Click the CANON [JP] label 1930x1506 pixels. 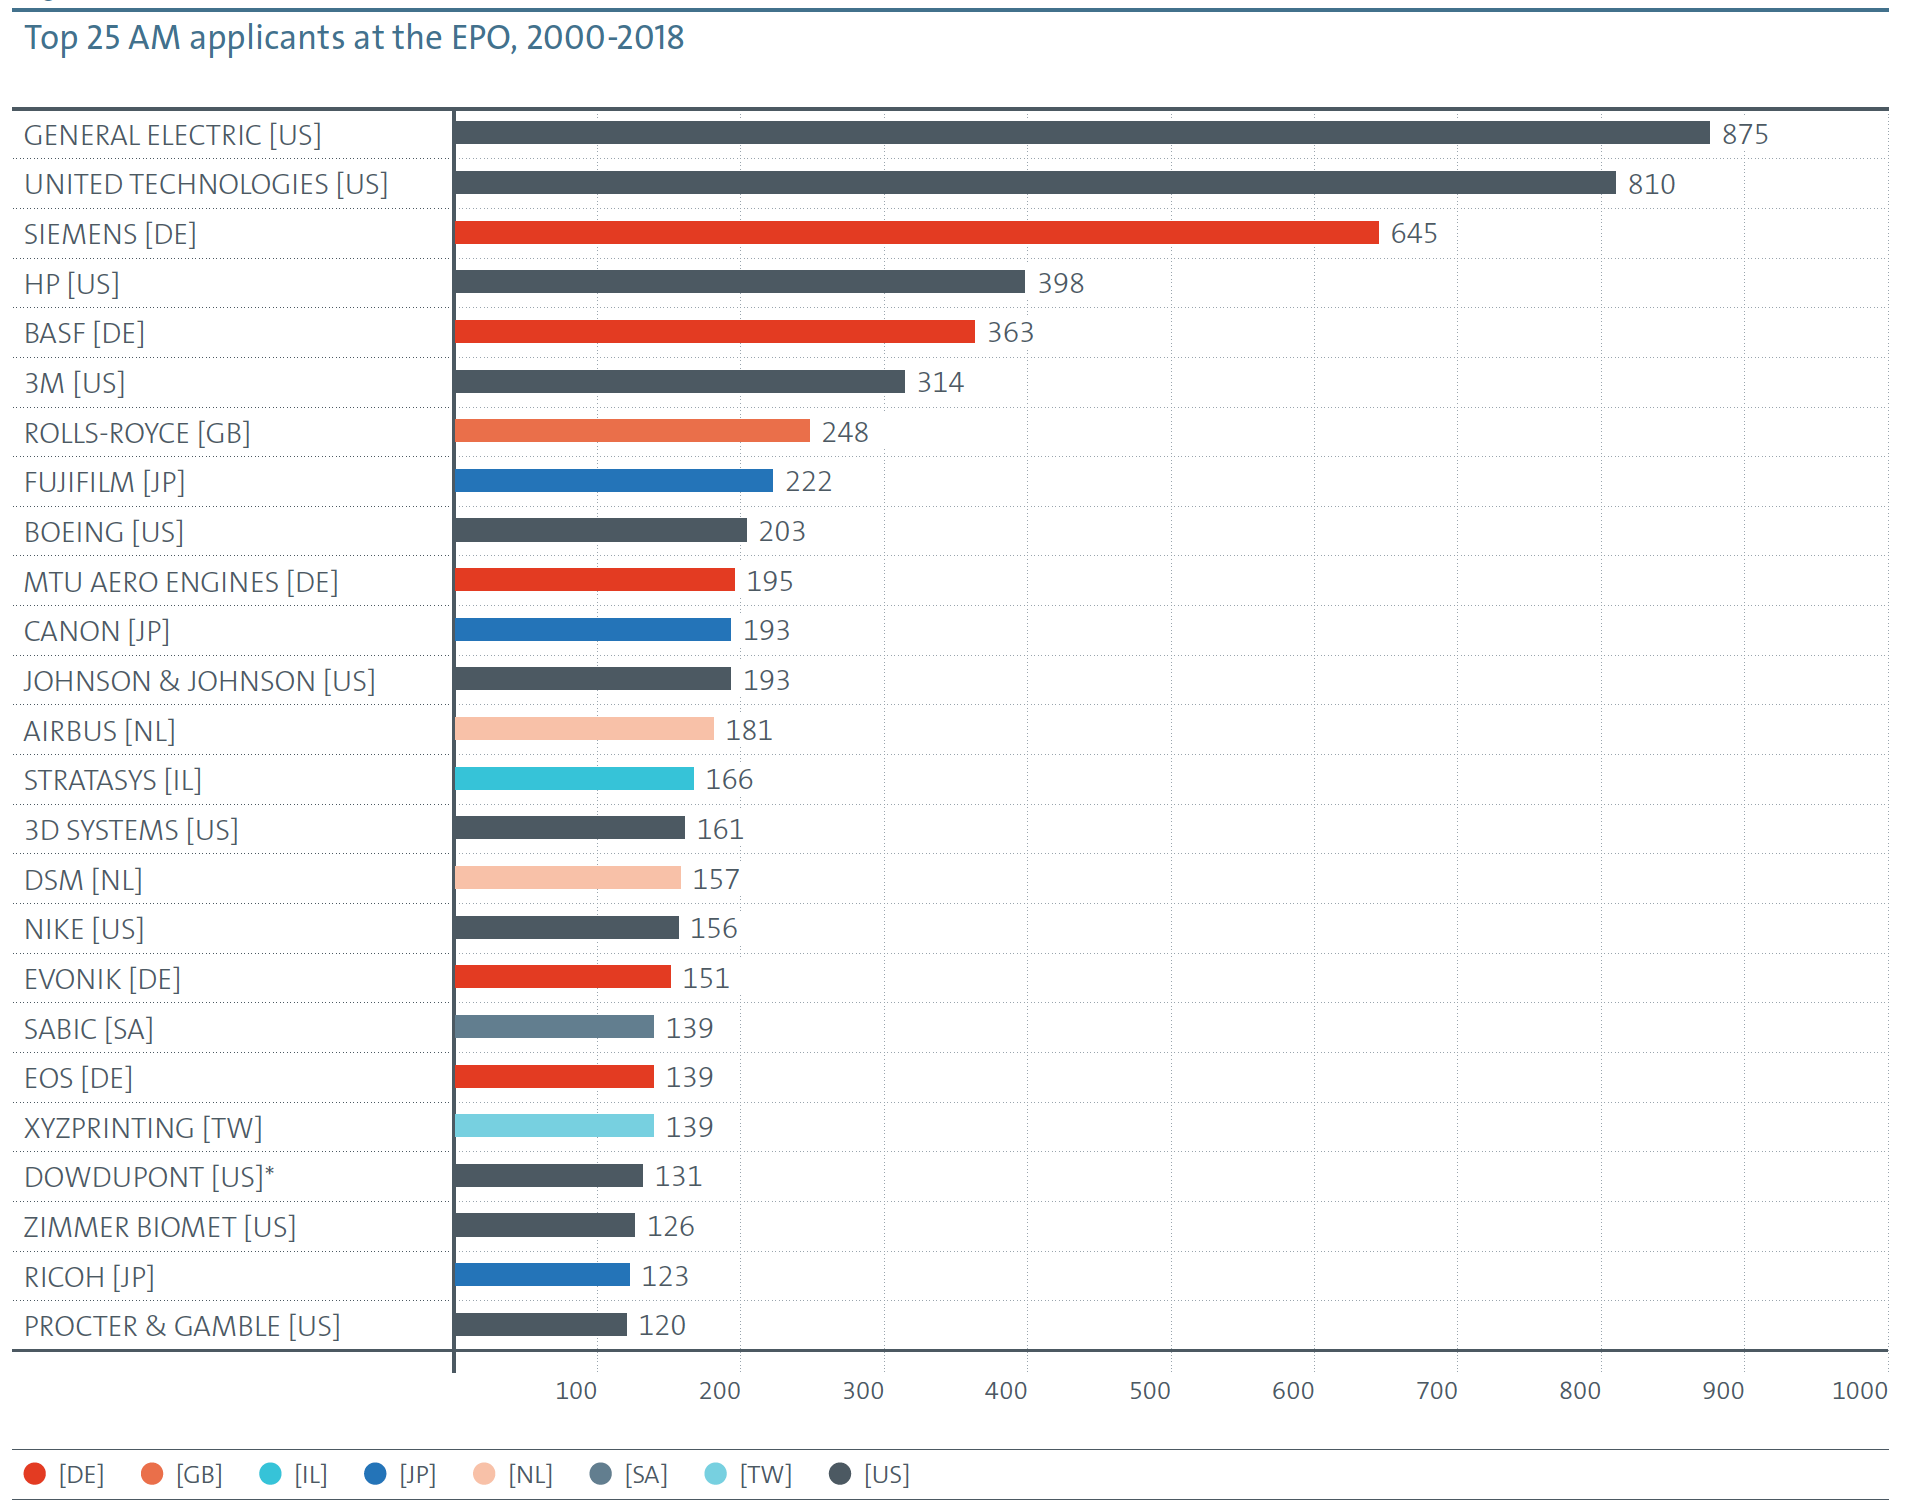[97, 631]
